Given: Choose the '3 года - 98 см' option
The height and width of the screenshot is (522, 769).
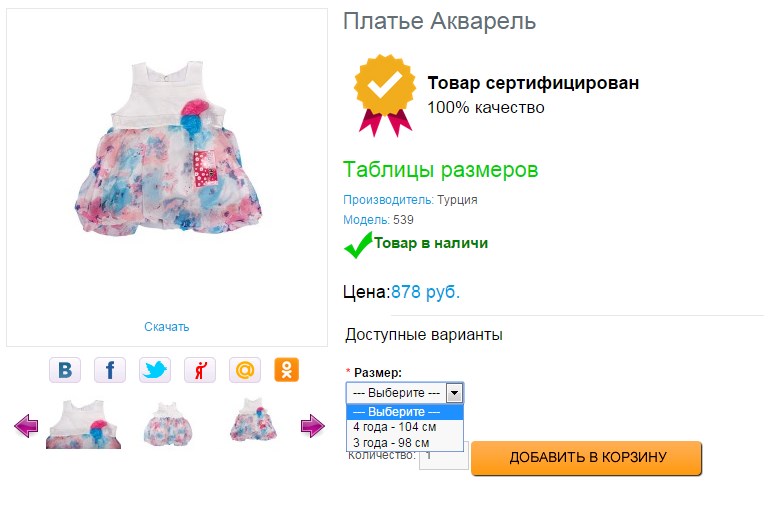Looking at the screenshot, I should [391, 442].
